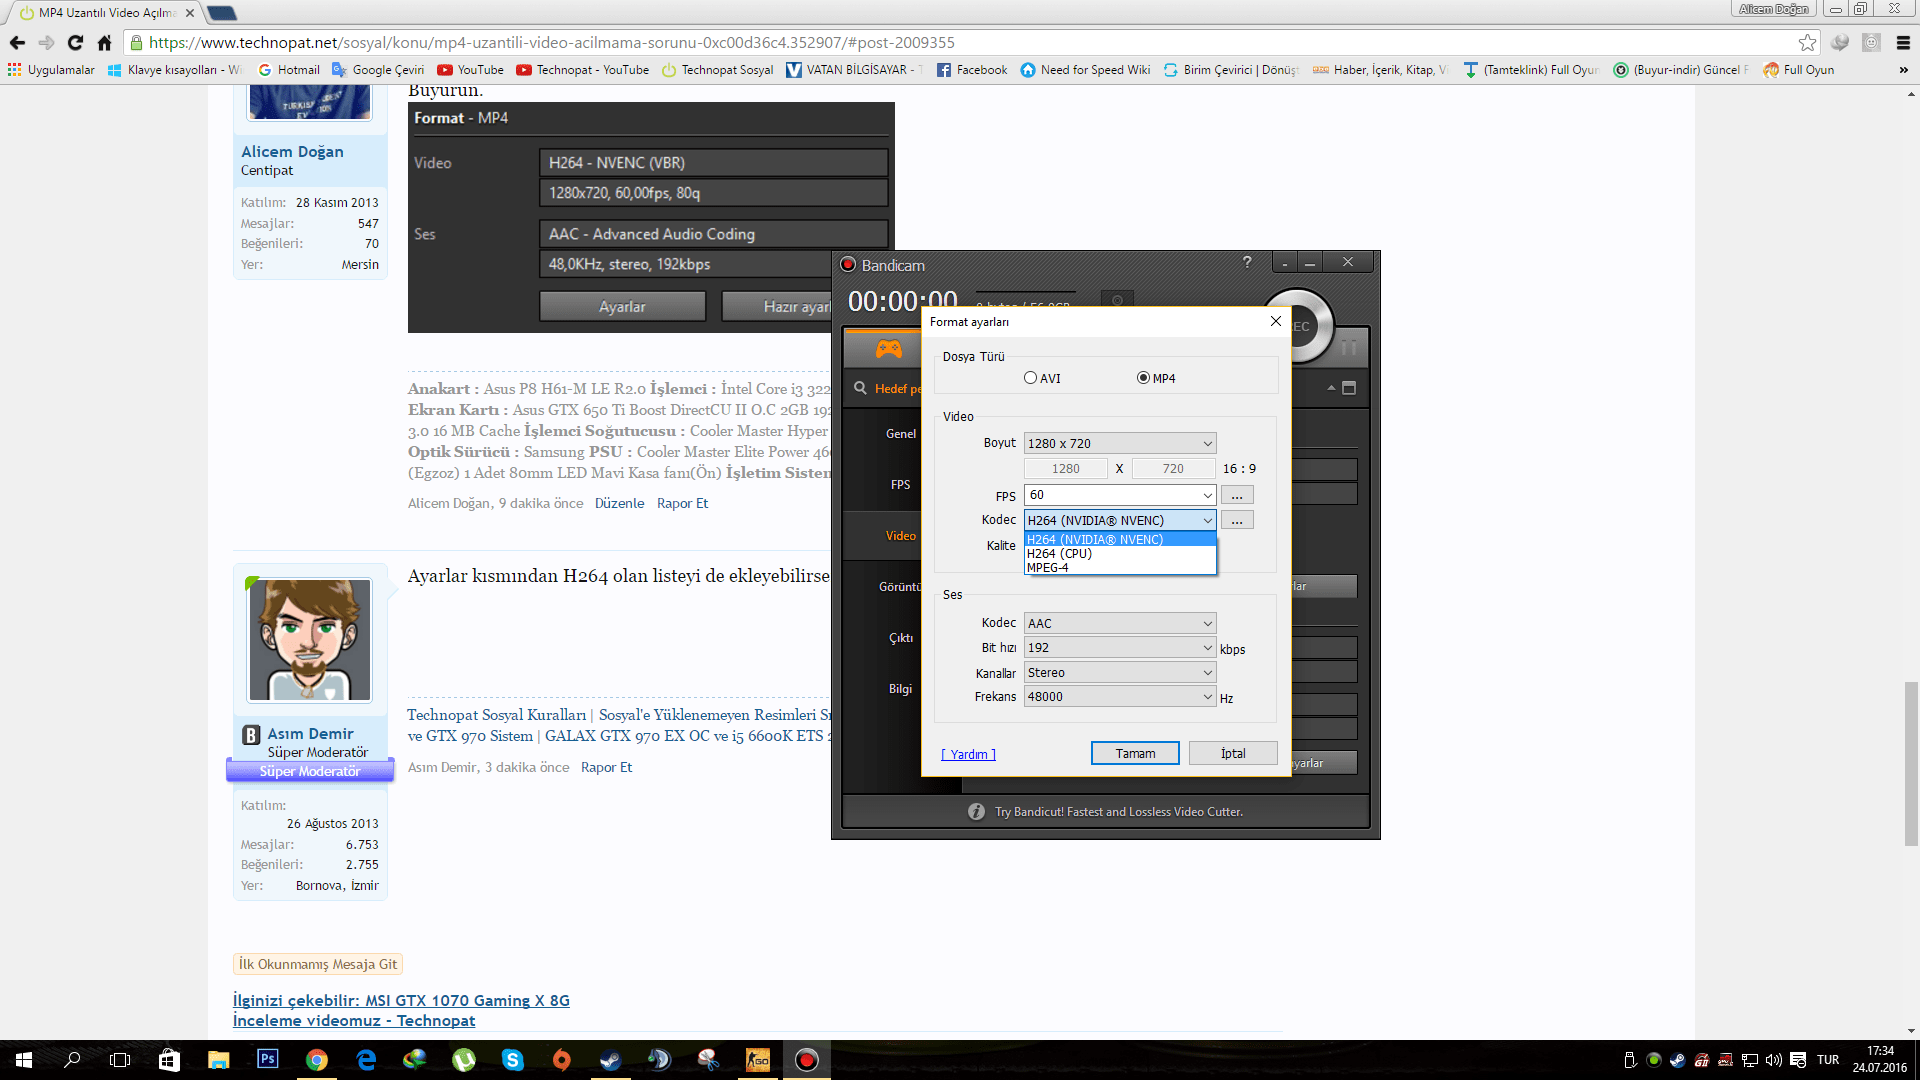Open the Genel tab in Bandicam sidebar
The width and height of the screenshot is (1920, 1080).
point(900,434)
